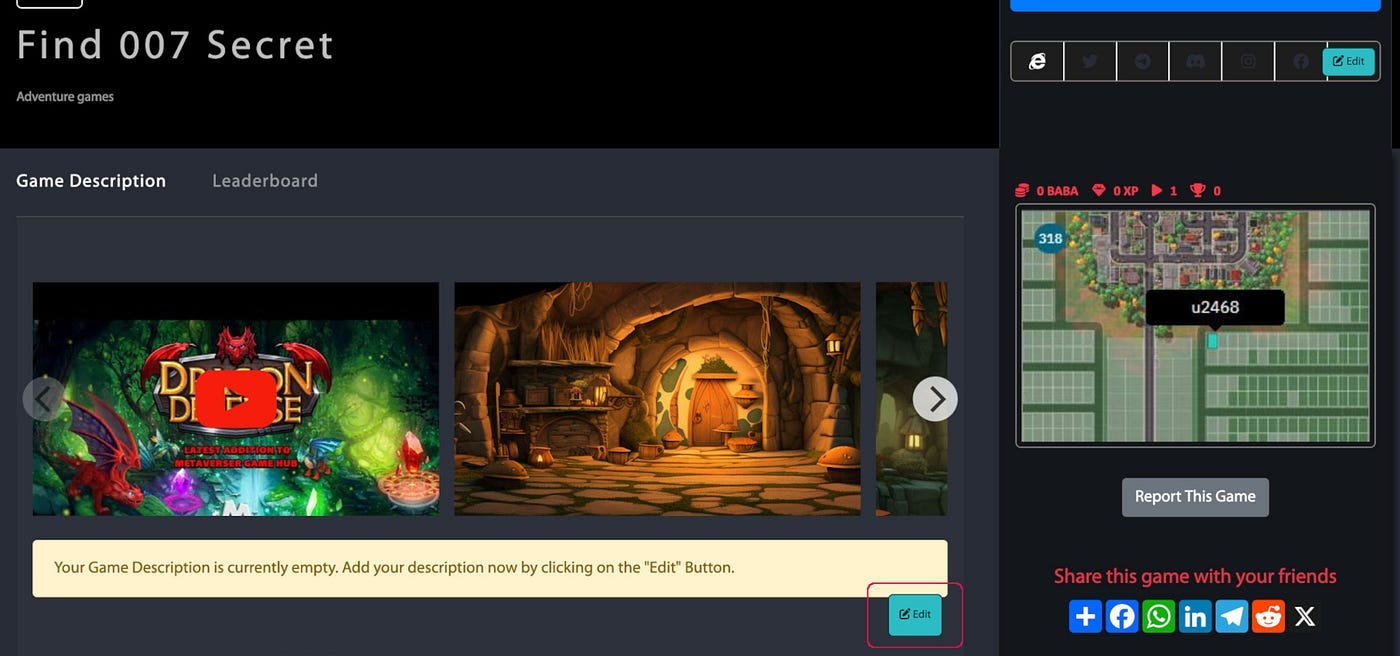Image resolution: width=1400 pixels, height=656 pixels.
Task: Select the Game Description tab
Action: pos(91,181)
